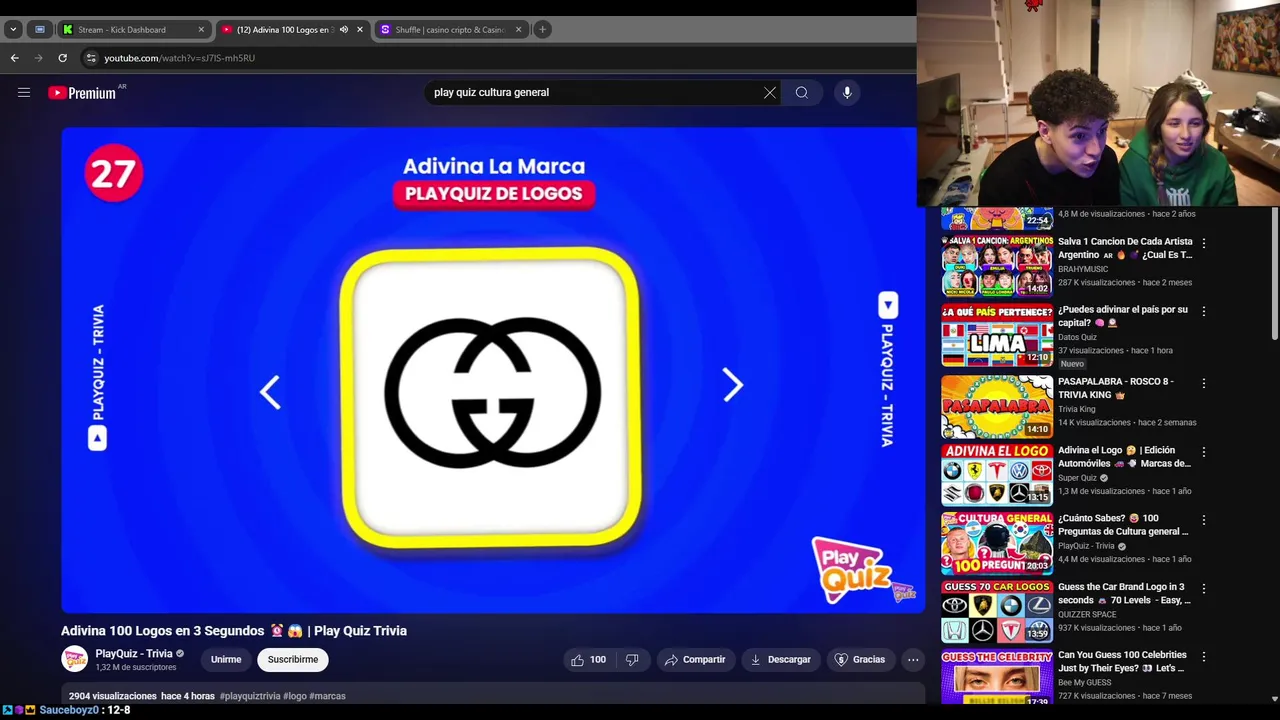Open PlayQuiz - Trivia channel avatar

point(74,659)
